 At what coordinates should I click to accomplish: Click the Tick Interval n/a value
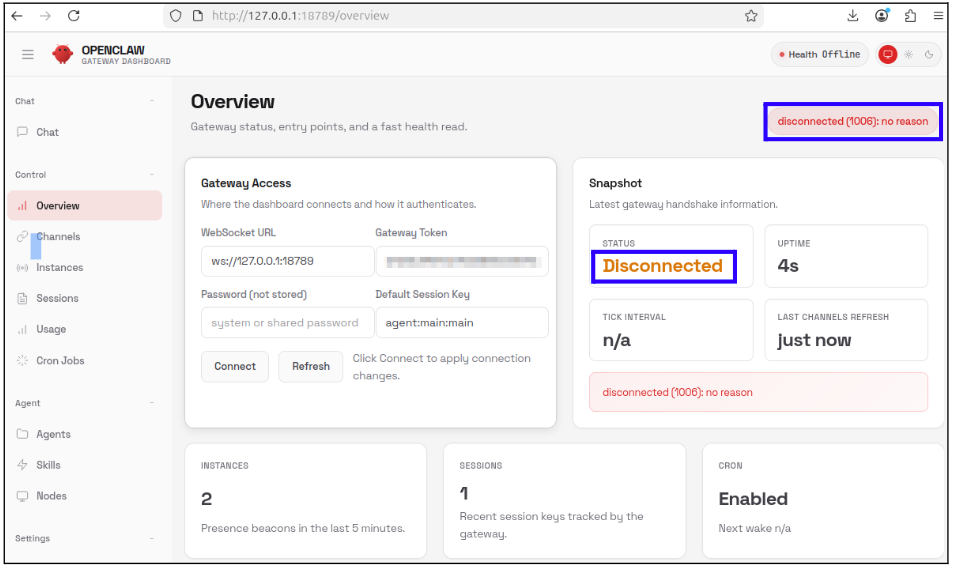[616, 340]
